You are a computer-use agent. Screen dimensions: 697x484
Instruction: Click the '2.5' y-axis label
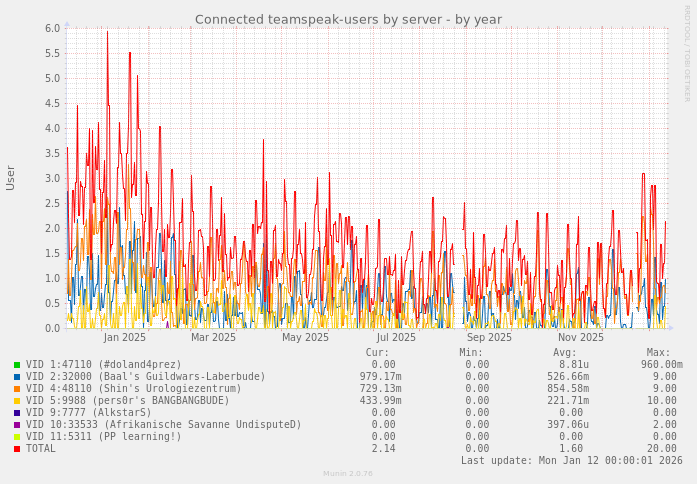point(52,204)
